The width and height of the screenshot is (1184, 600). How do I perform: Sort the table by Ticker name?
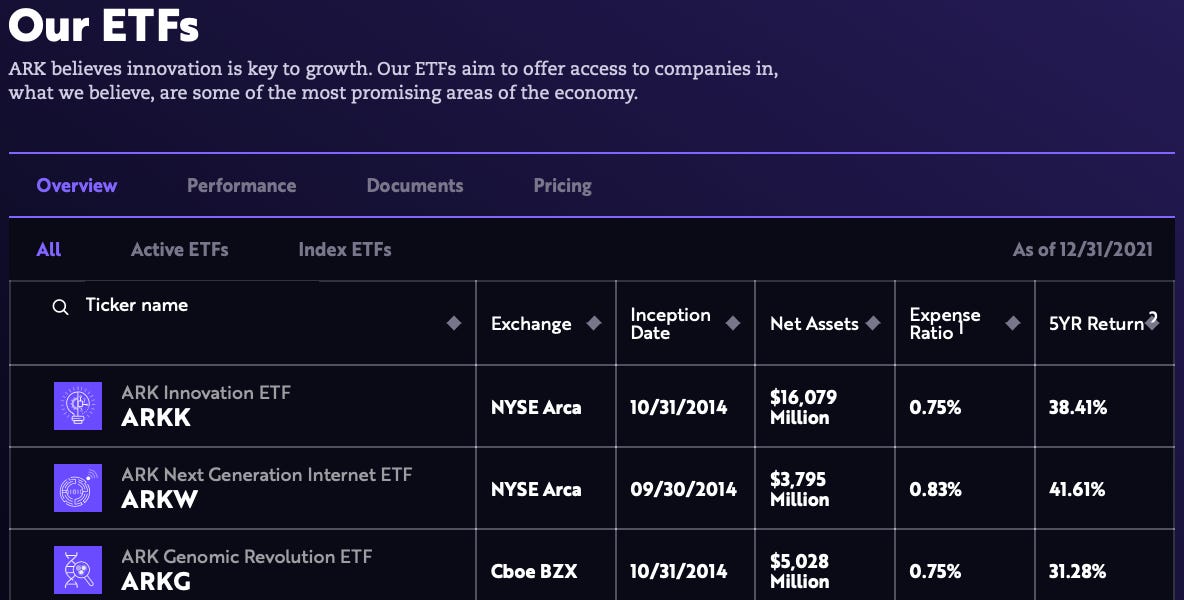point(453,323)
